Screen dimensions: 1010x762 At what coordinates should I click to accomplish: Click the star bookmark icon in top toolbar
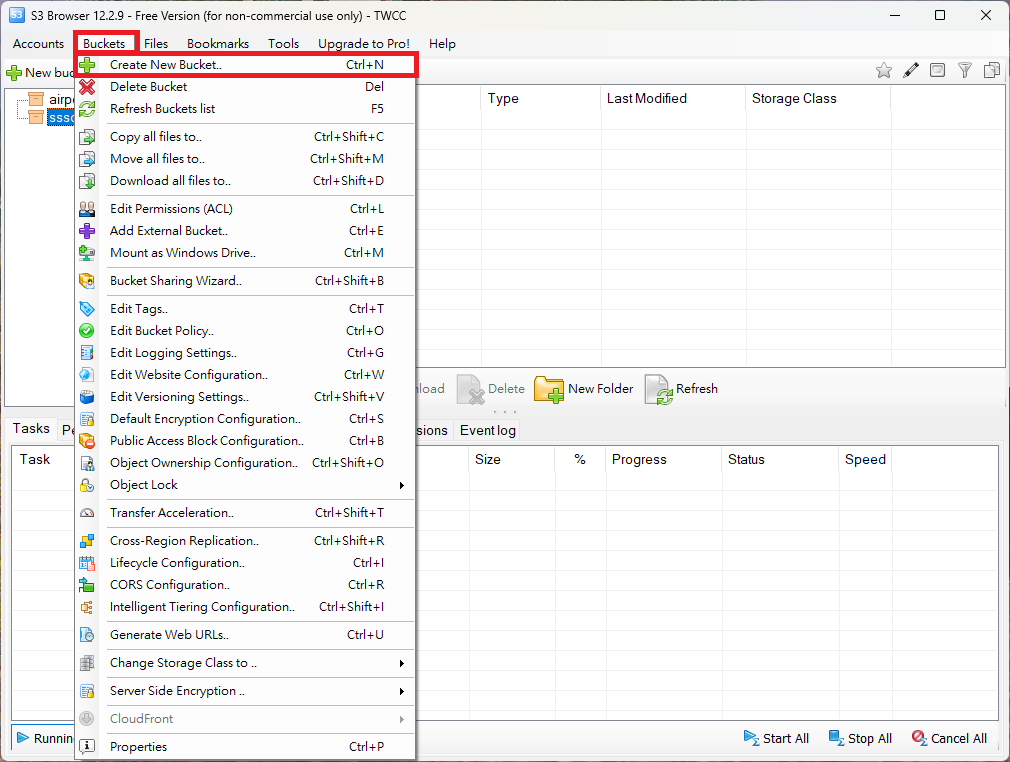tap(884, 70)
